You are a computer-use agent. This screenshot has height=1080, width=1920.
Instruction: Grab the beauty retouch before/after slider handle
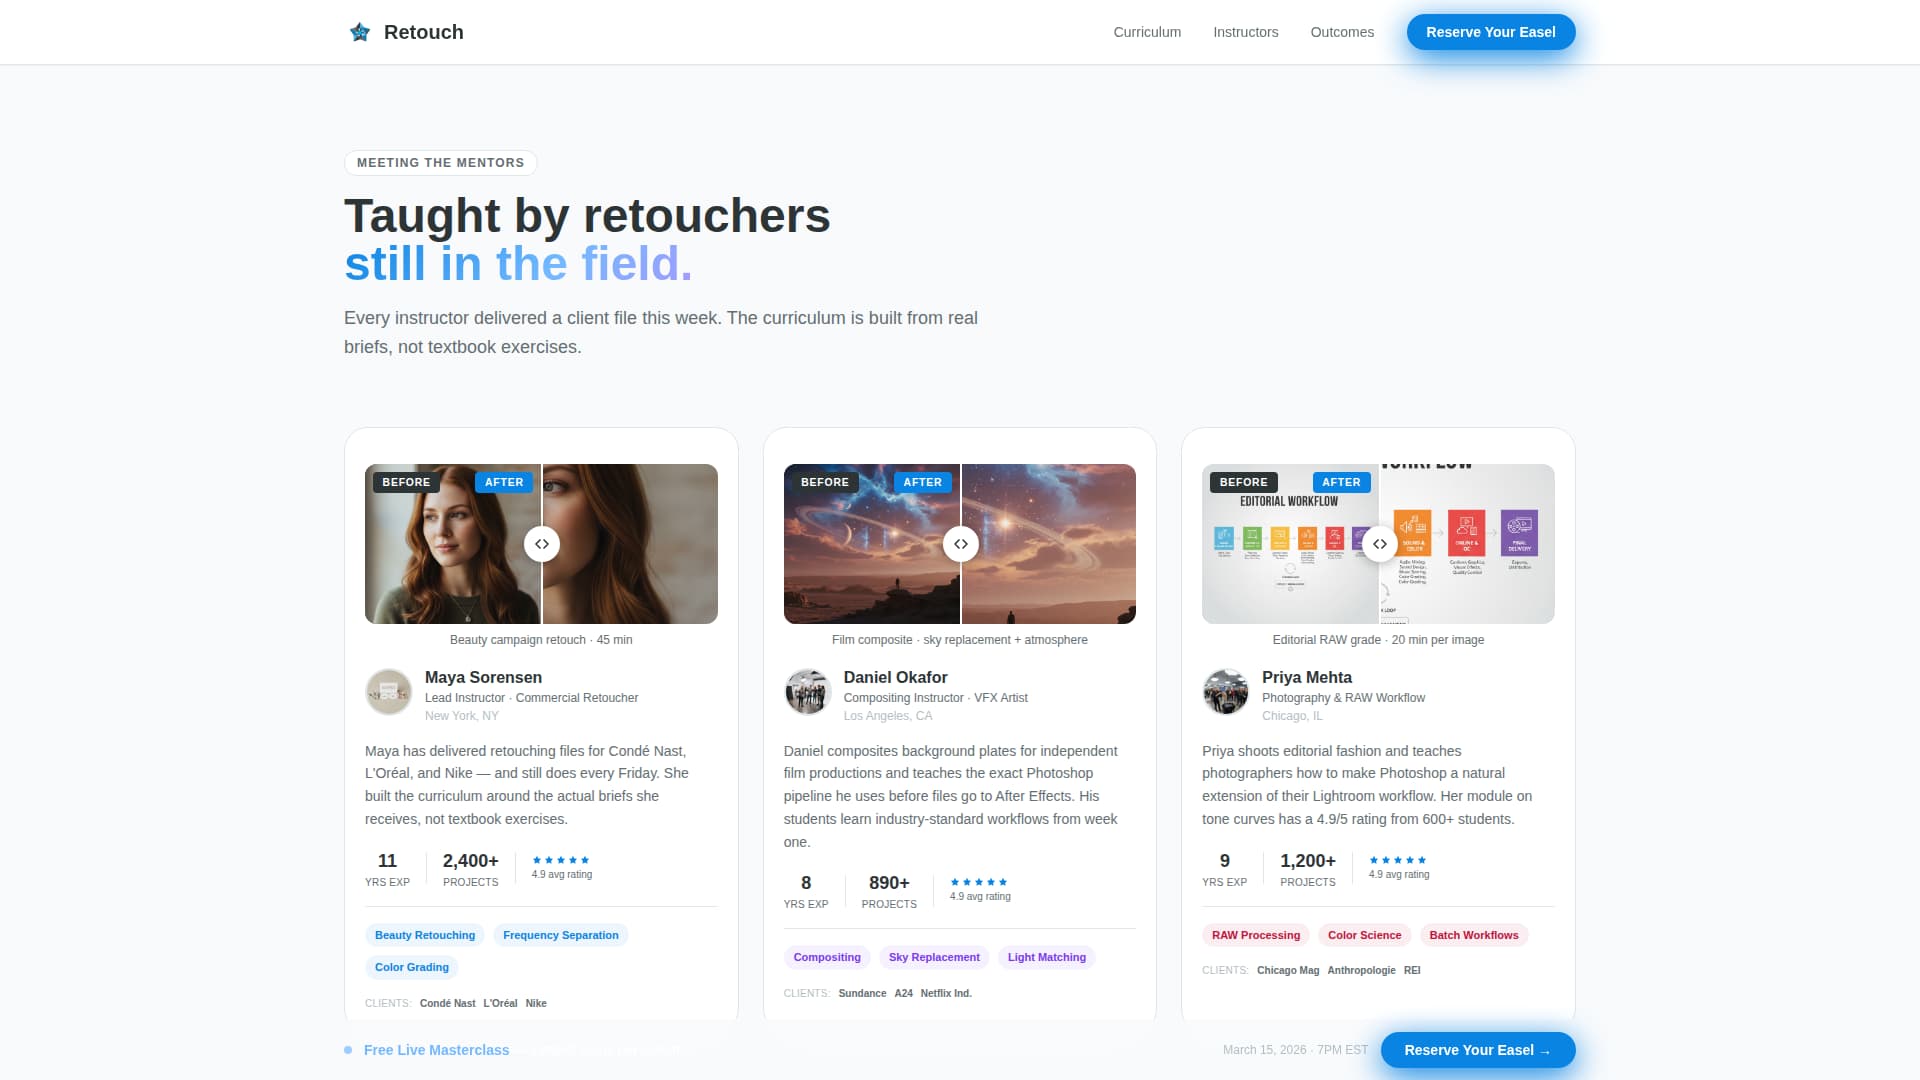[542, 544]
